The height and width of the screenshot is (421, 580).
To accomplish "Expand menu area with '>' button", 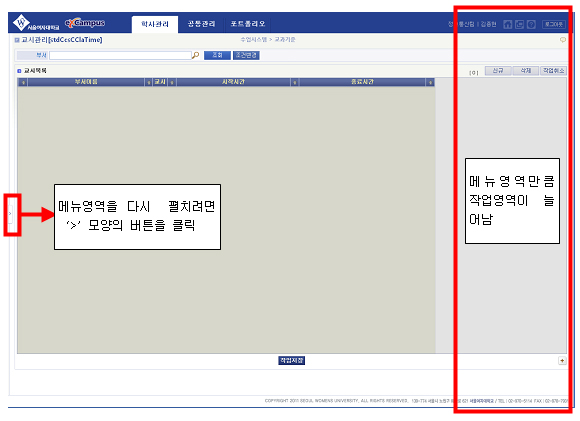I will (10, 214).
